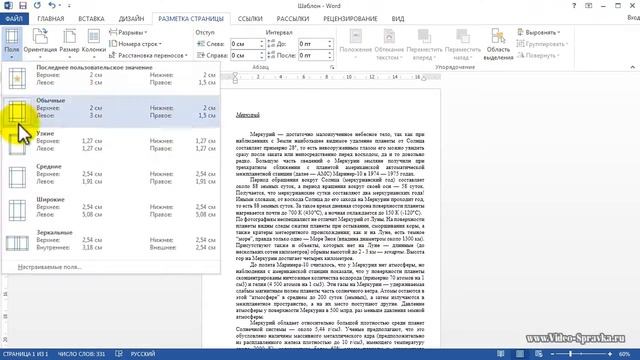This screenshot has width=640, height=360.
Task: Expand the Номера строк dropdown
Action: [x=136, y=44]
